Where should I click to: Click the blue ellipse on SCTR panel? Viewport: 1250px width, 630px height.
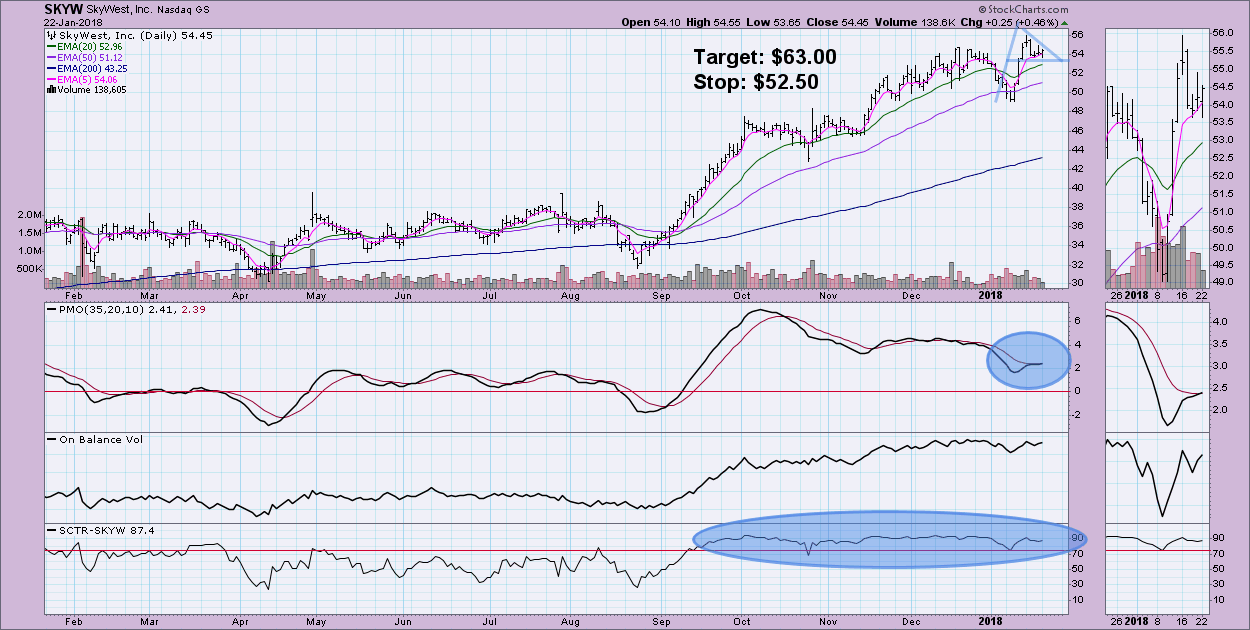point(887,542)
